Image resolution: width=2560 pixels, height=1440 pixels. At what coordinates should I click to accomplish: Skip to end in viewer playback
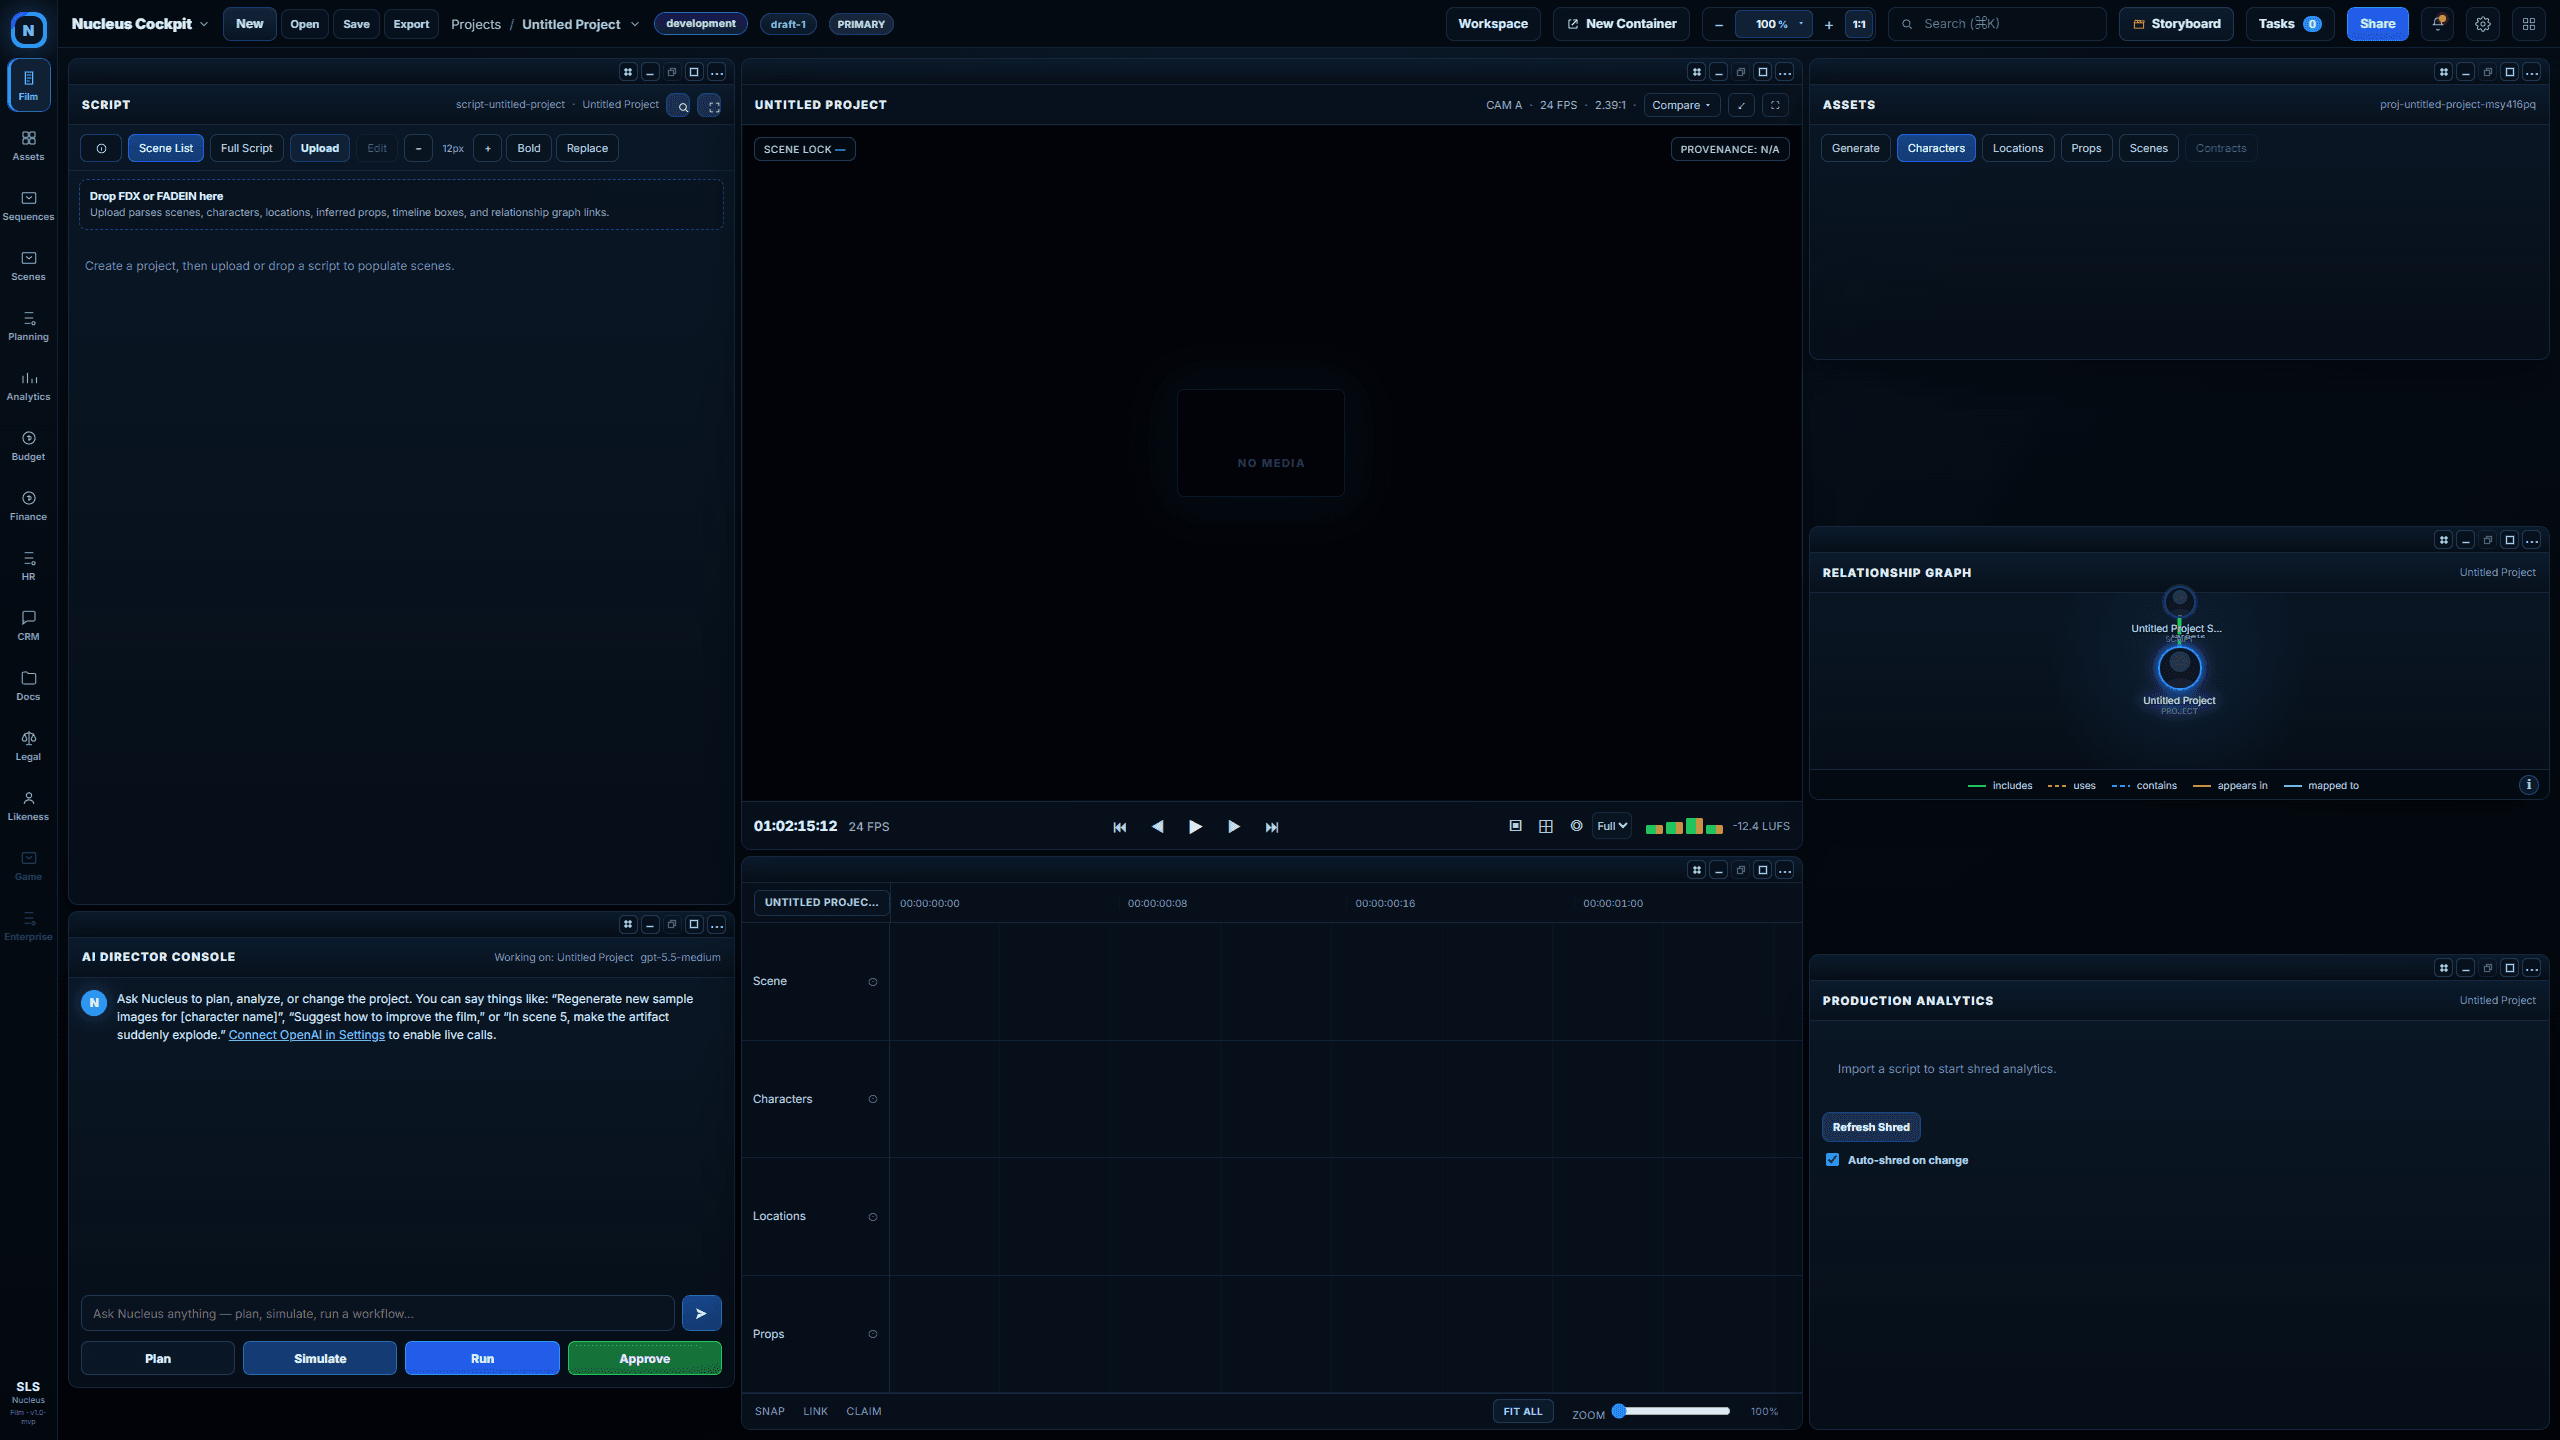(1272, 827)
